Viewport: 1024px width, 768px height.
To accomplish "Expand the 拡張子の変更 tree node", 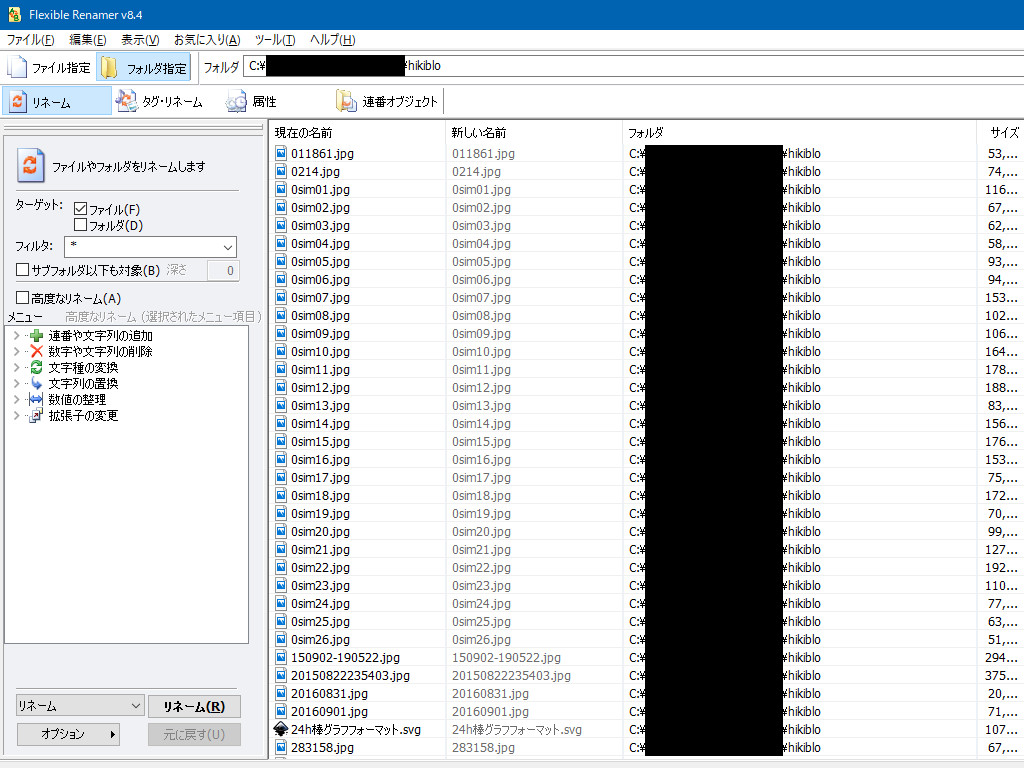I will click(16, 415).
